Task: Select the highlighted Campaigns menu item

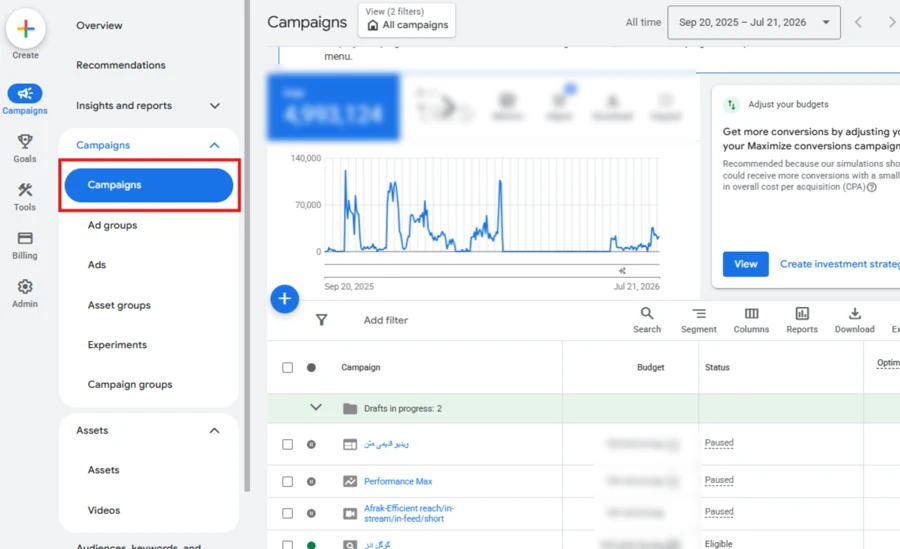Action: tap(149, 185)
